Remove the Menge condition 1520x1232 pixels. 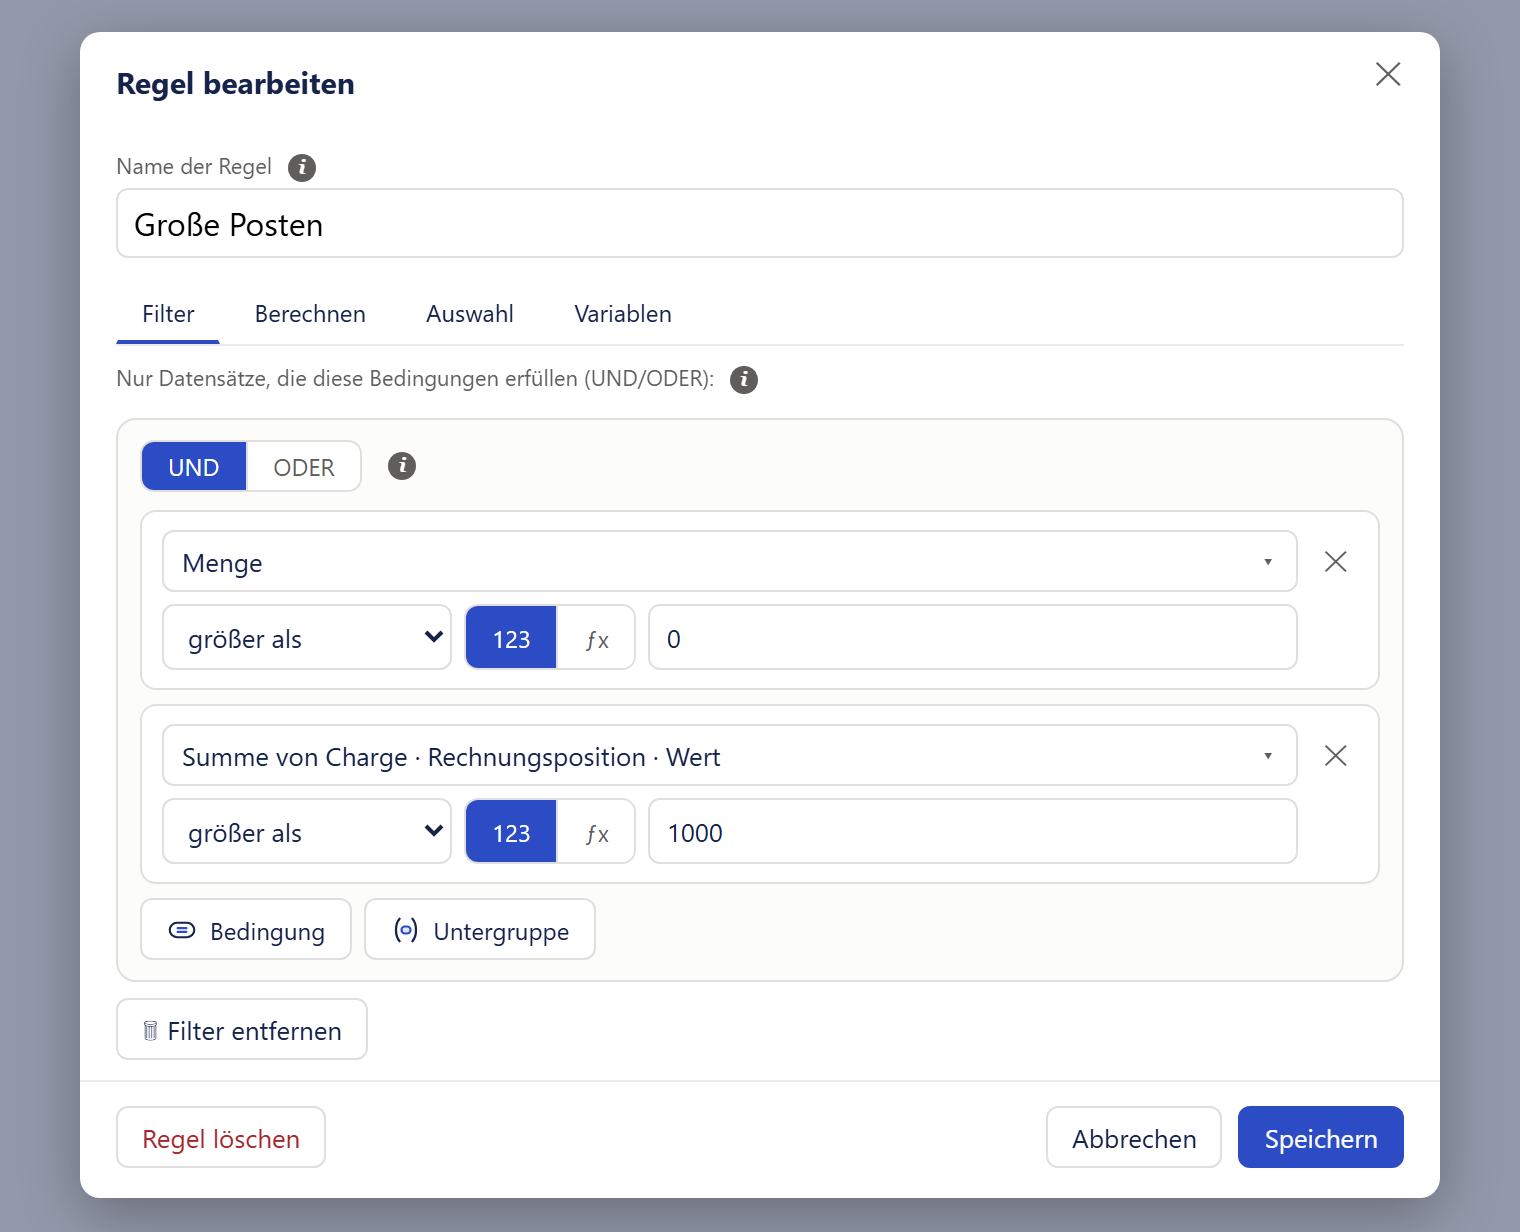click(x=1336, y=562)
